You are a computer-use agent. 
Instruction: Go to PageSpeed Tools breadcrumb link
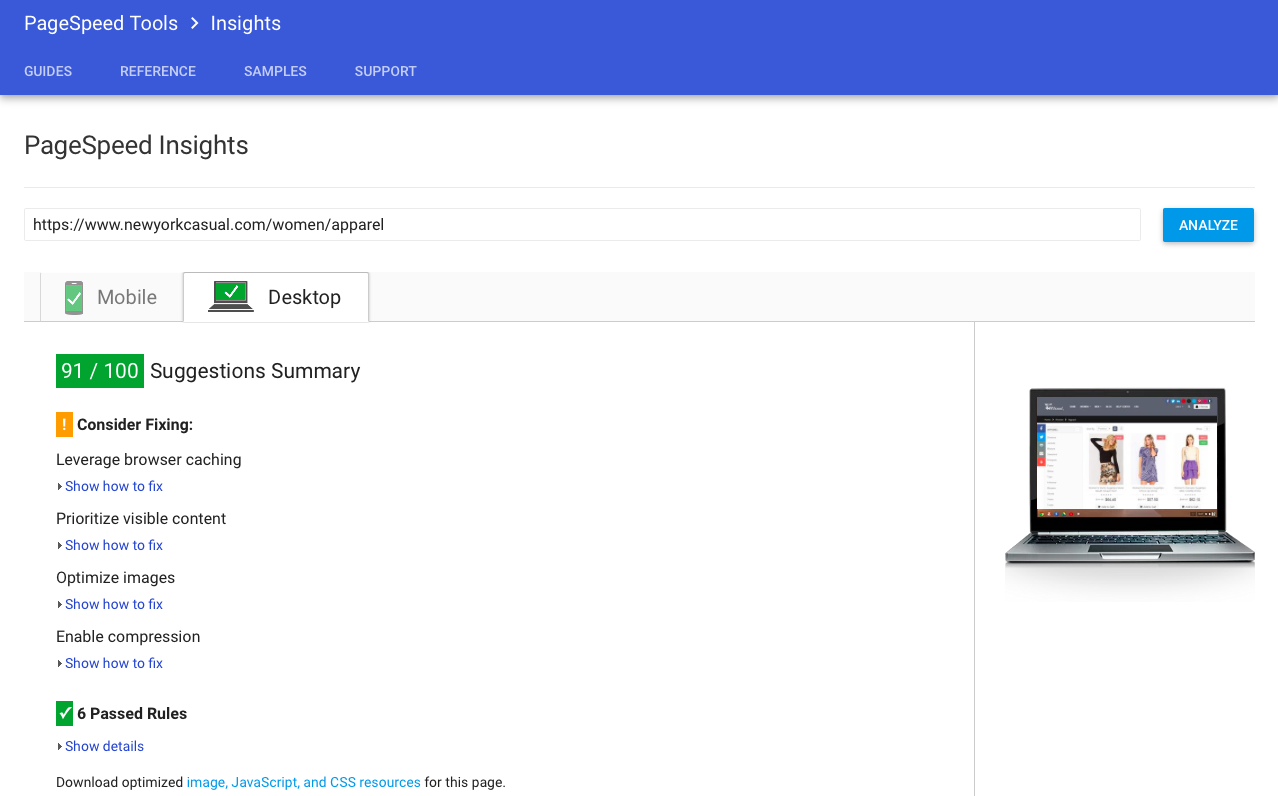point(101,23)
